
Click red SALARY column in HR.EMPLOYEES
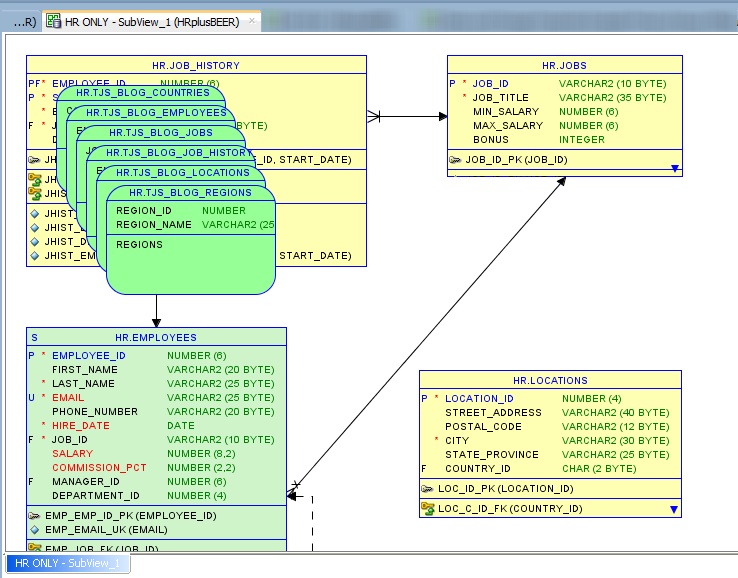(72, 454)
